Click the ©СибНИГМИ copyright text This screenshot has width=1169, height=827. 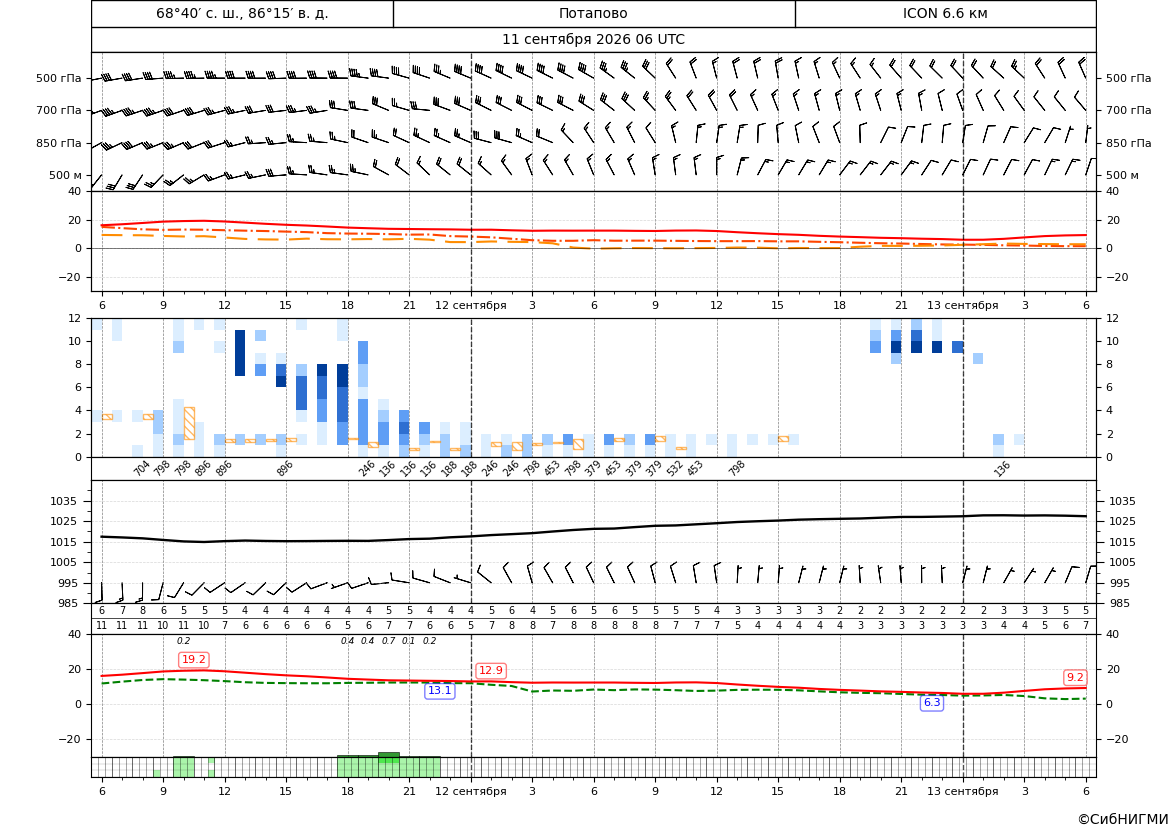pos(1123,819)
